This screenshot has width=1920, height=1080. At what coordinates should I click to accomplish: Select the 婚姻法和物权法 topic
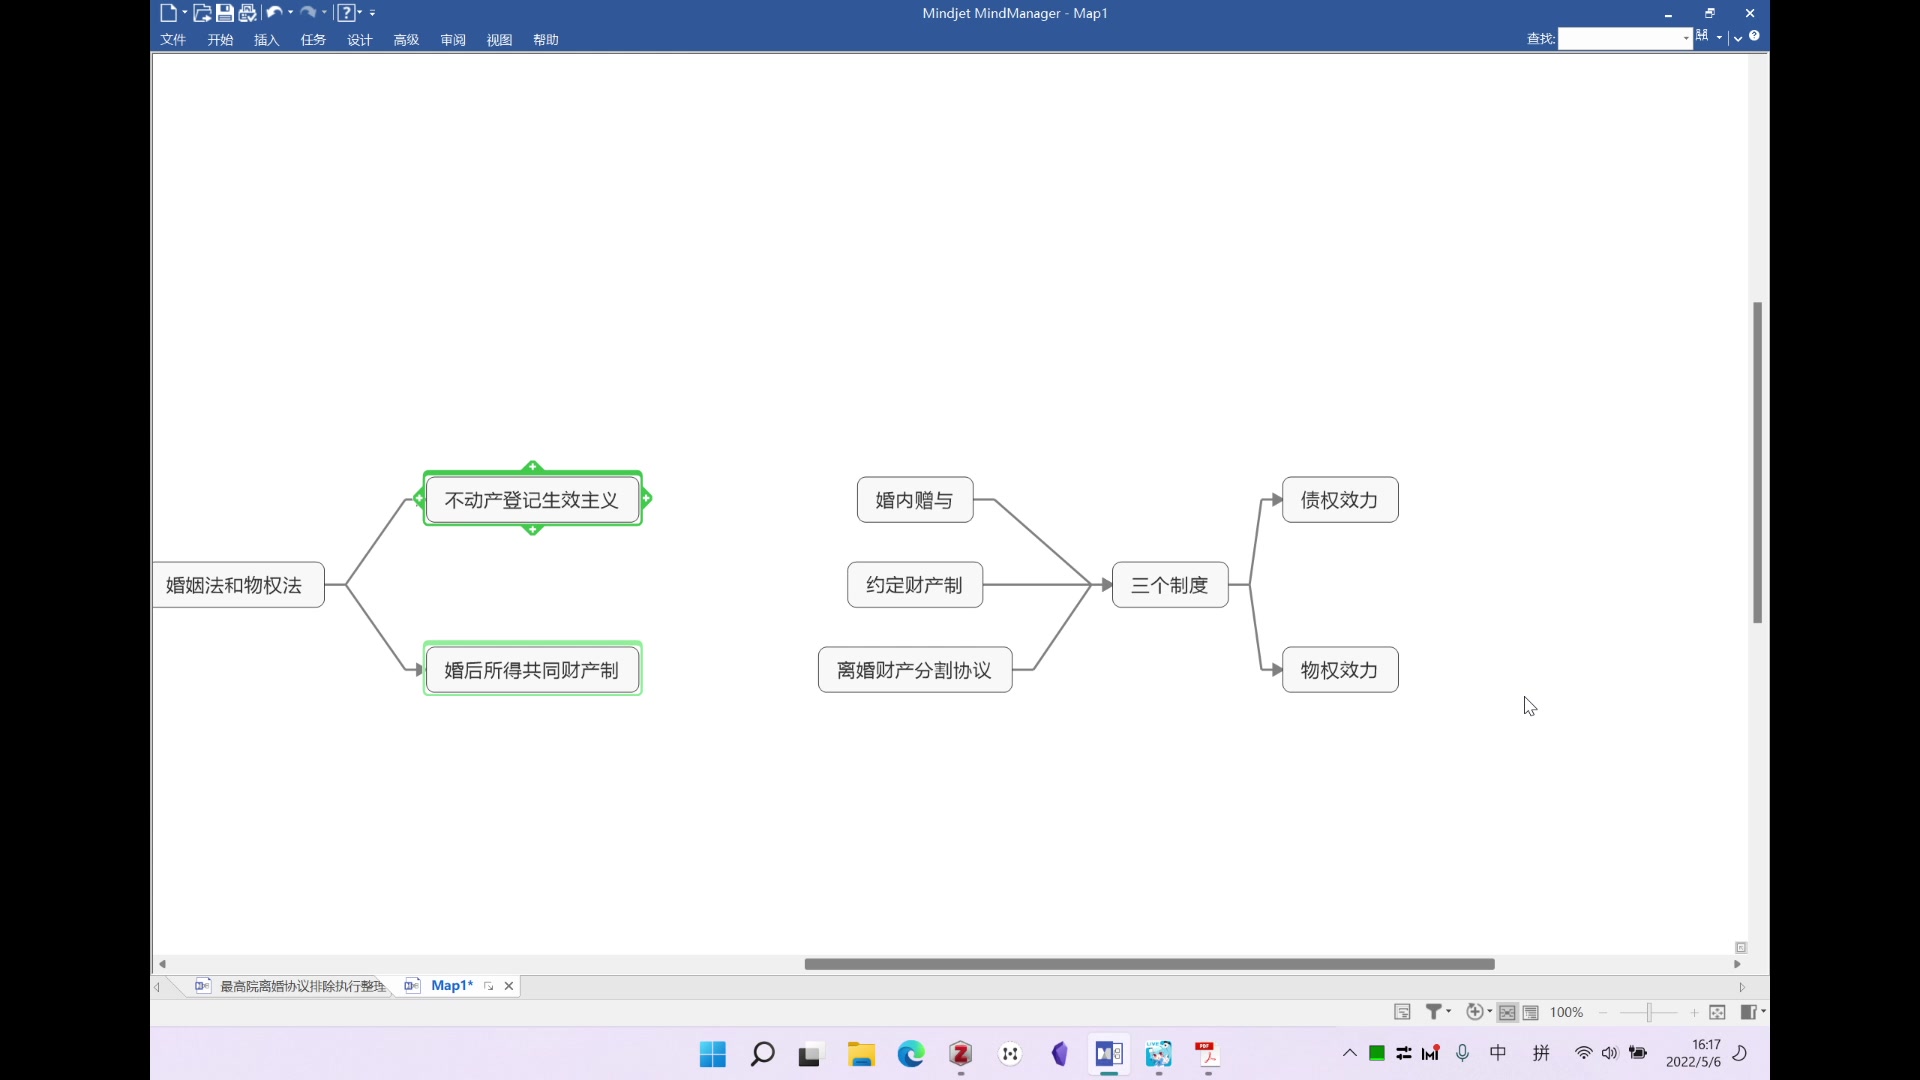click(238, 585)
